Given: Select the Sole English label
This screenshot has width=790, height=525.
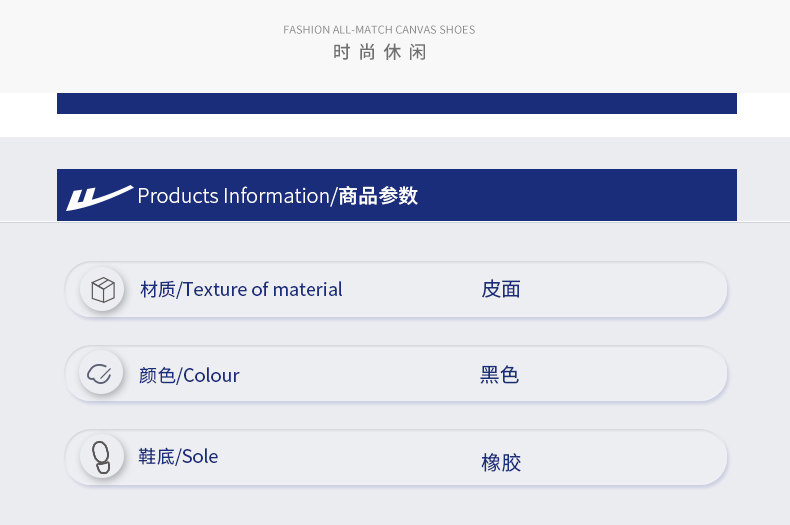Looking at the screenshot, I should click(200, 457).
